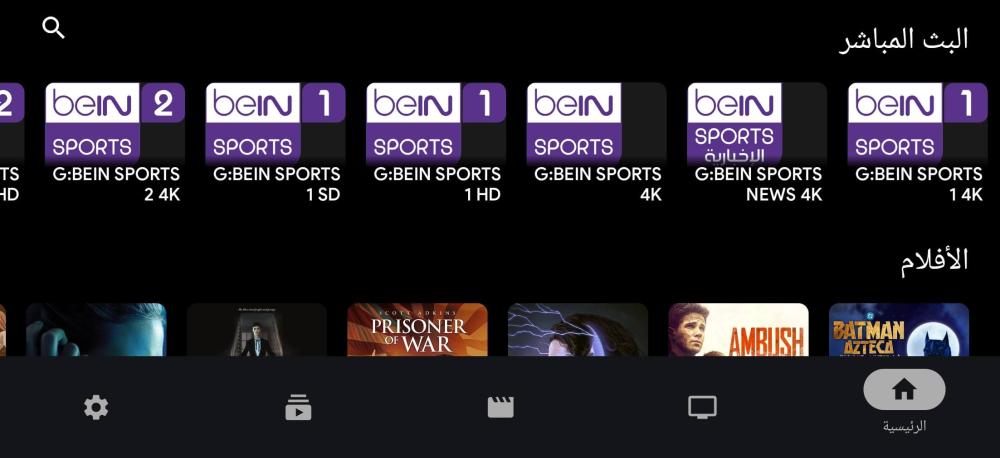
Task: Open the lightning-themed movie poster
Action: click(578, 330)
